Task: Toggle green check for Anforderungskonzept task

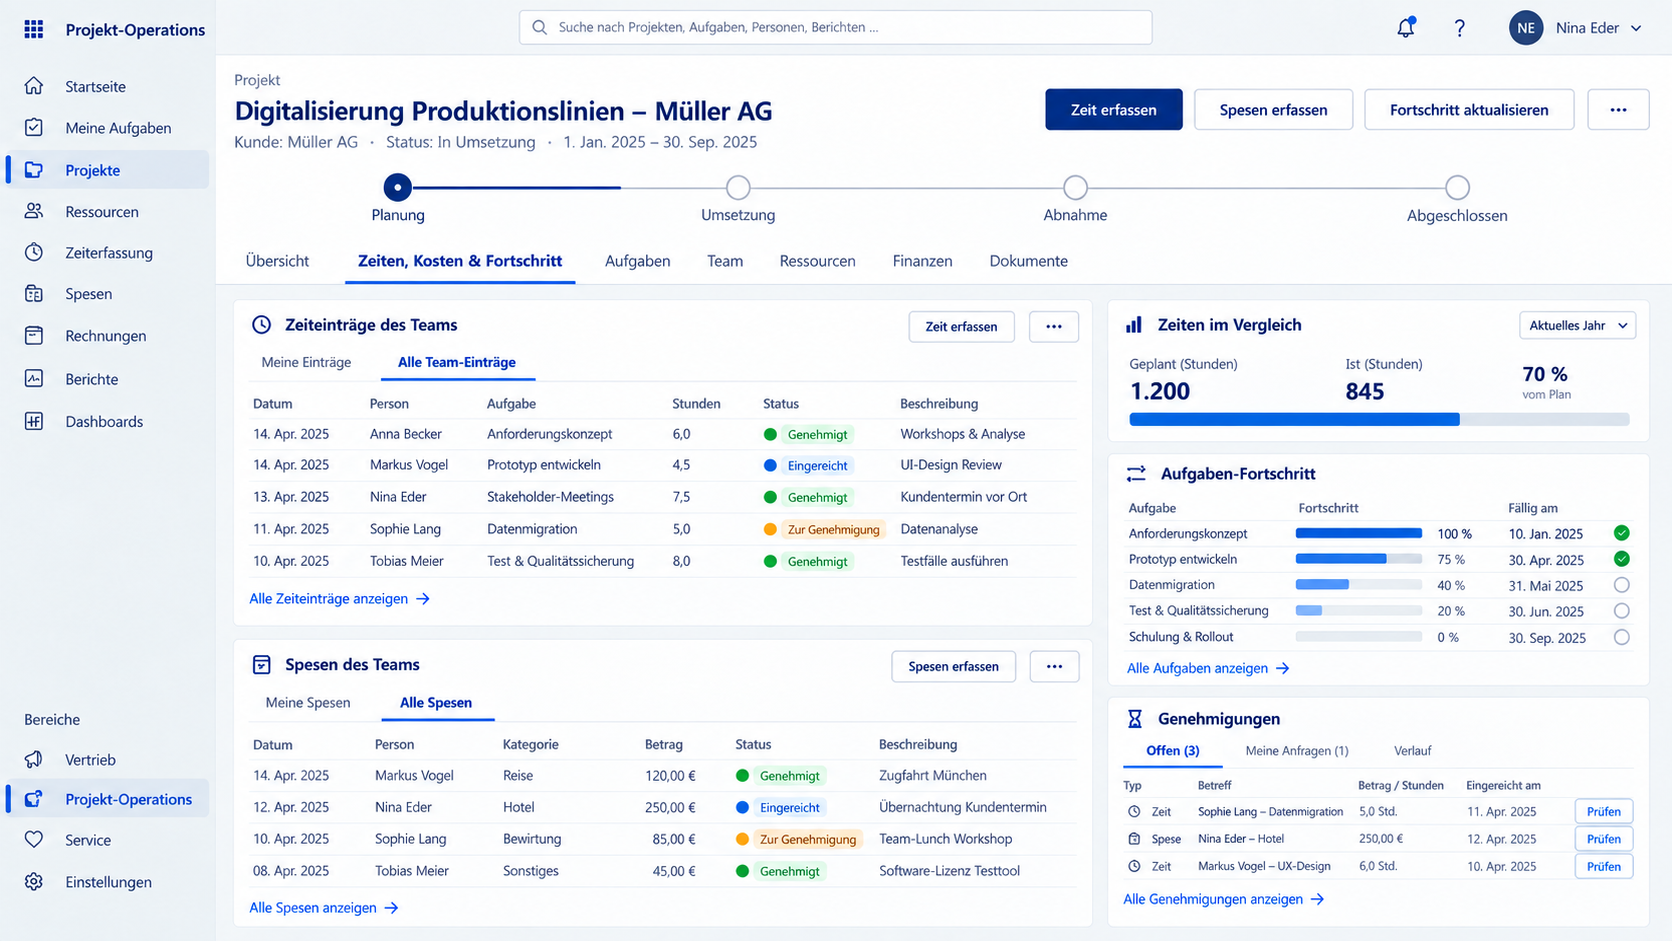Action: pyautogui.click(x=1622, y=533)
